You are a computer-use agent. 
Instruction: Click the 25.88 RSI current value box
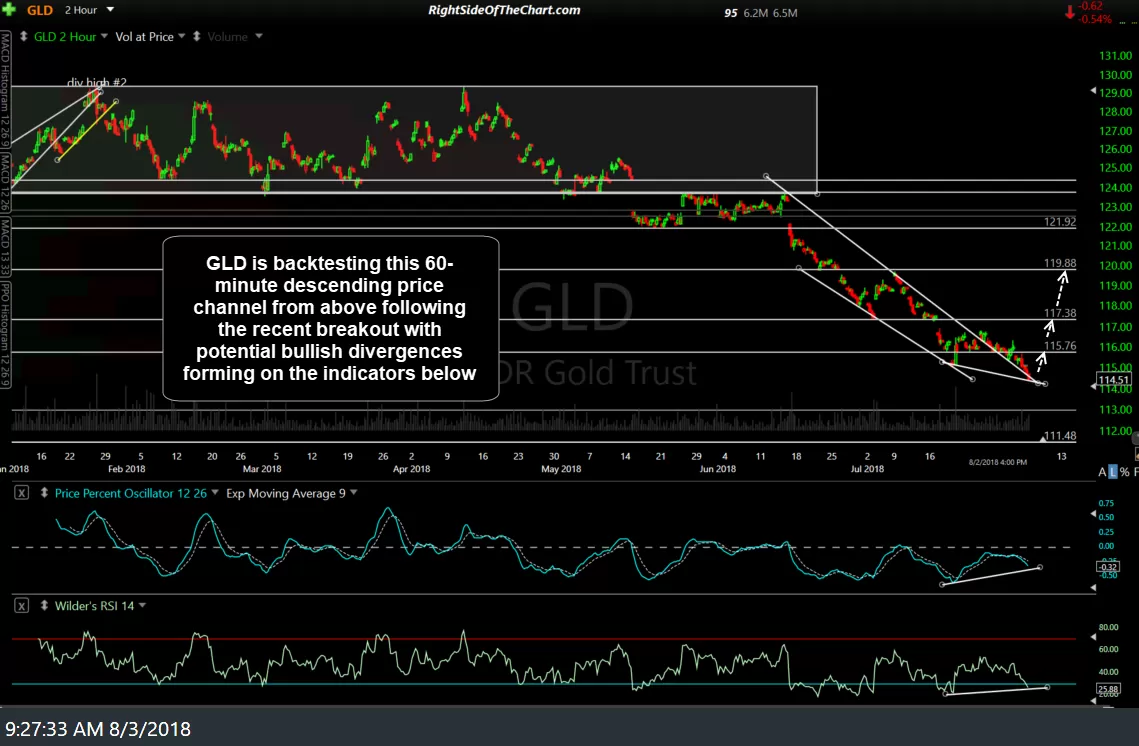click(1108, 689)
